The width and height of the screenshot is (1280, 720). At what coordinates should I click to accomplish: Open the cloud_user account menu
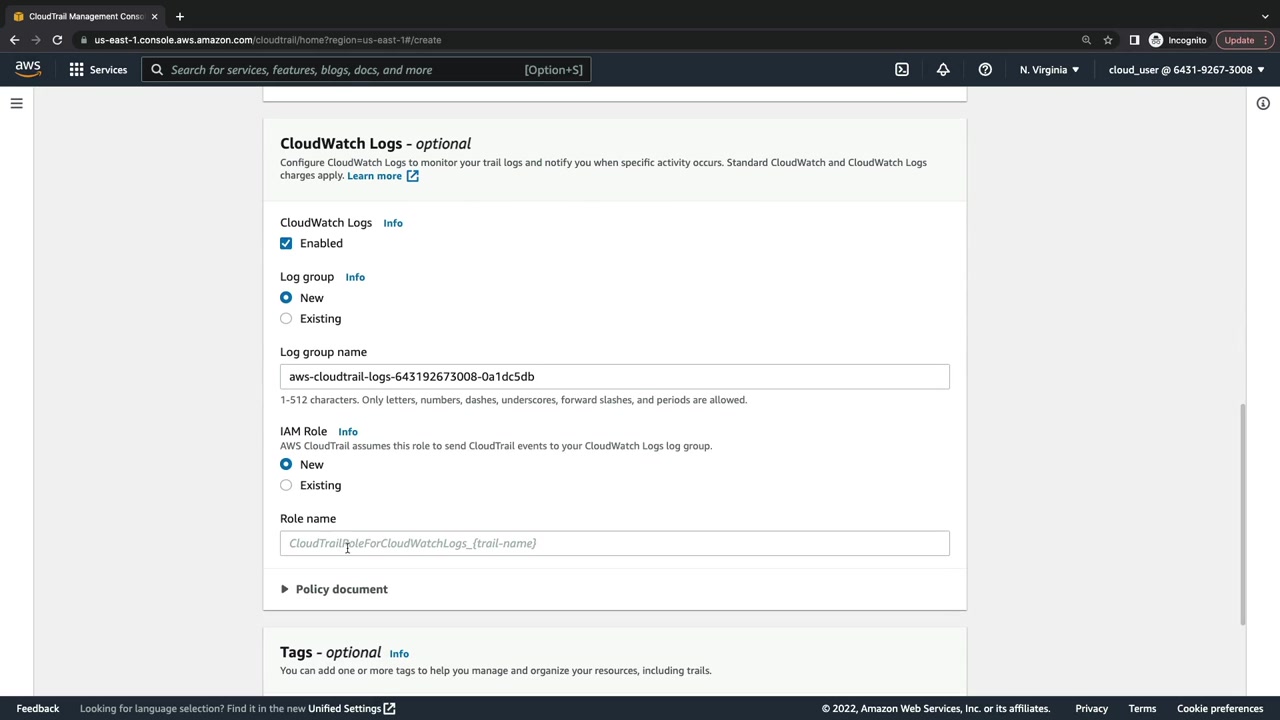pyautogui.click(x=1186, y=70)
